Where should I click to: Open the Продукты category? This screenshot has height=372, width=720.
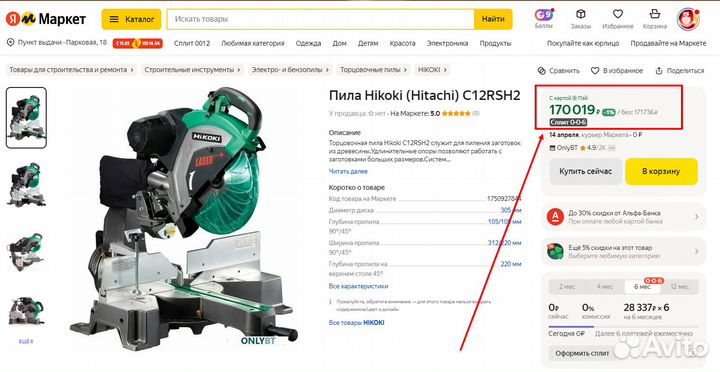495,44
